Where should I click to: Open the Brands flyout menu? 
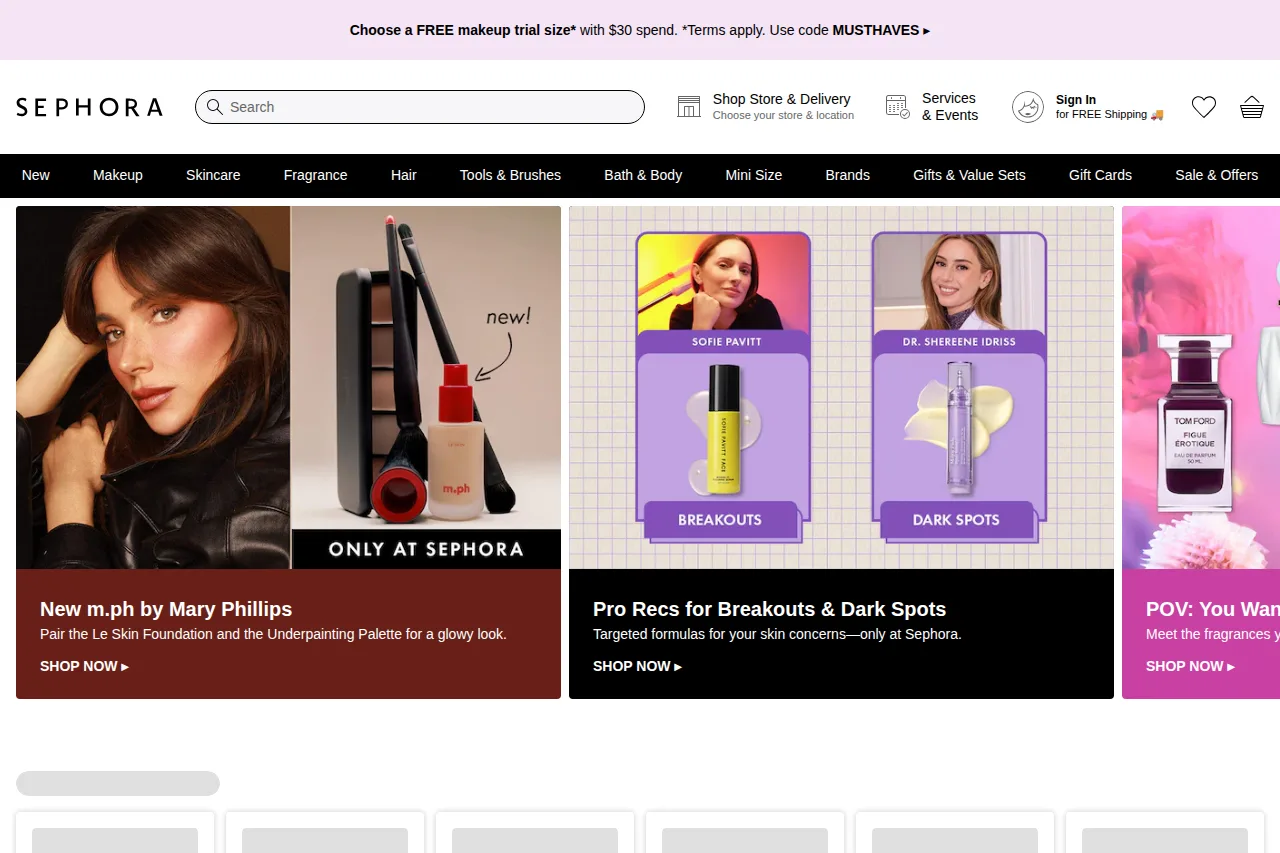(847, 175)
